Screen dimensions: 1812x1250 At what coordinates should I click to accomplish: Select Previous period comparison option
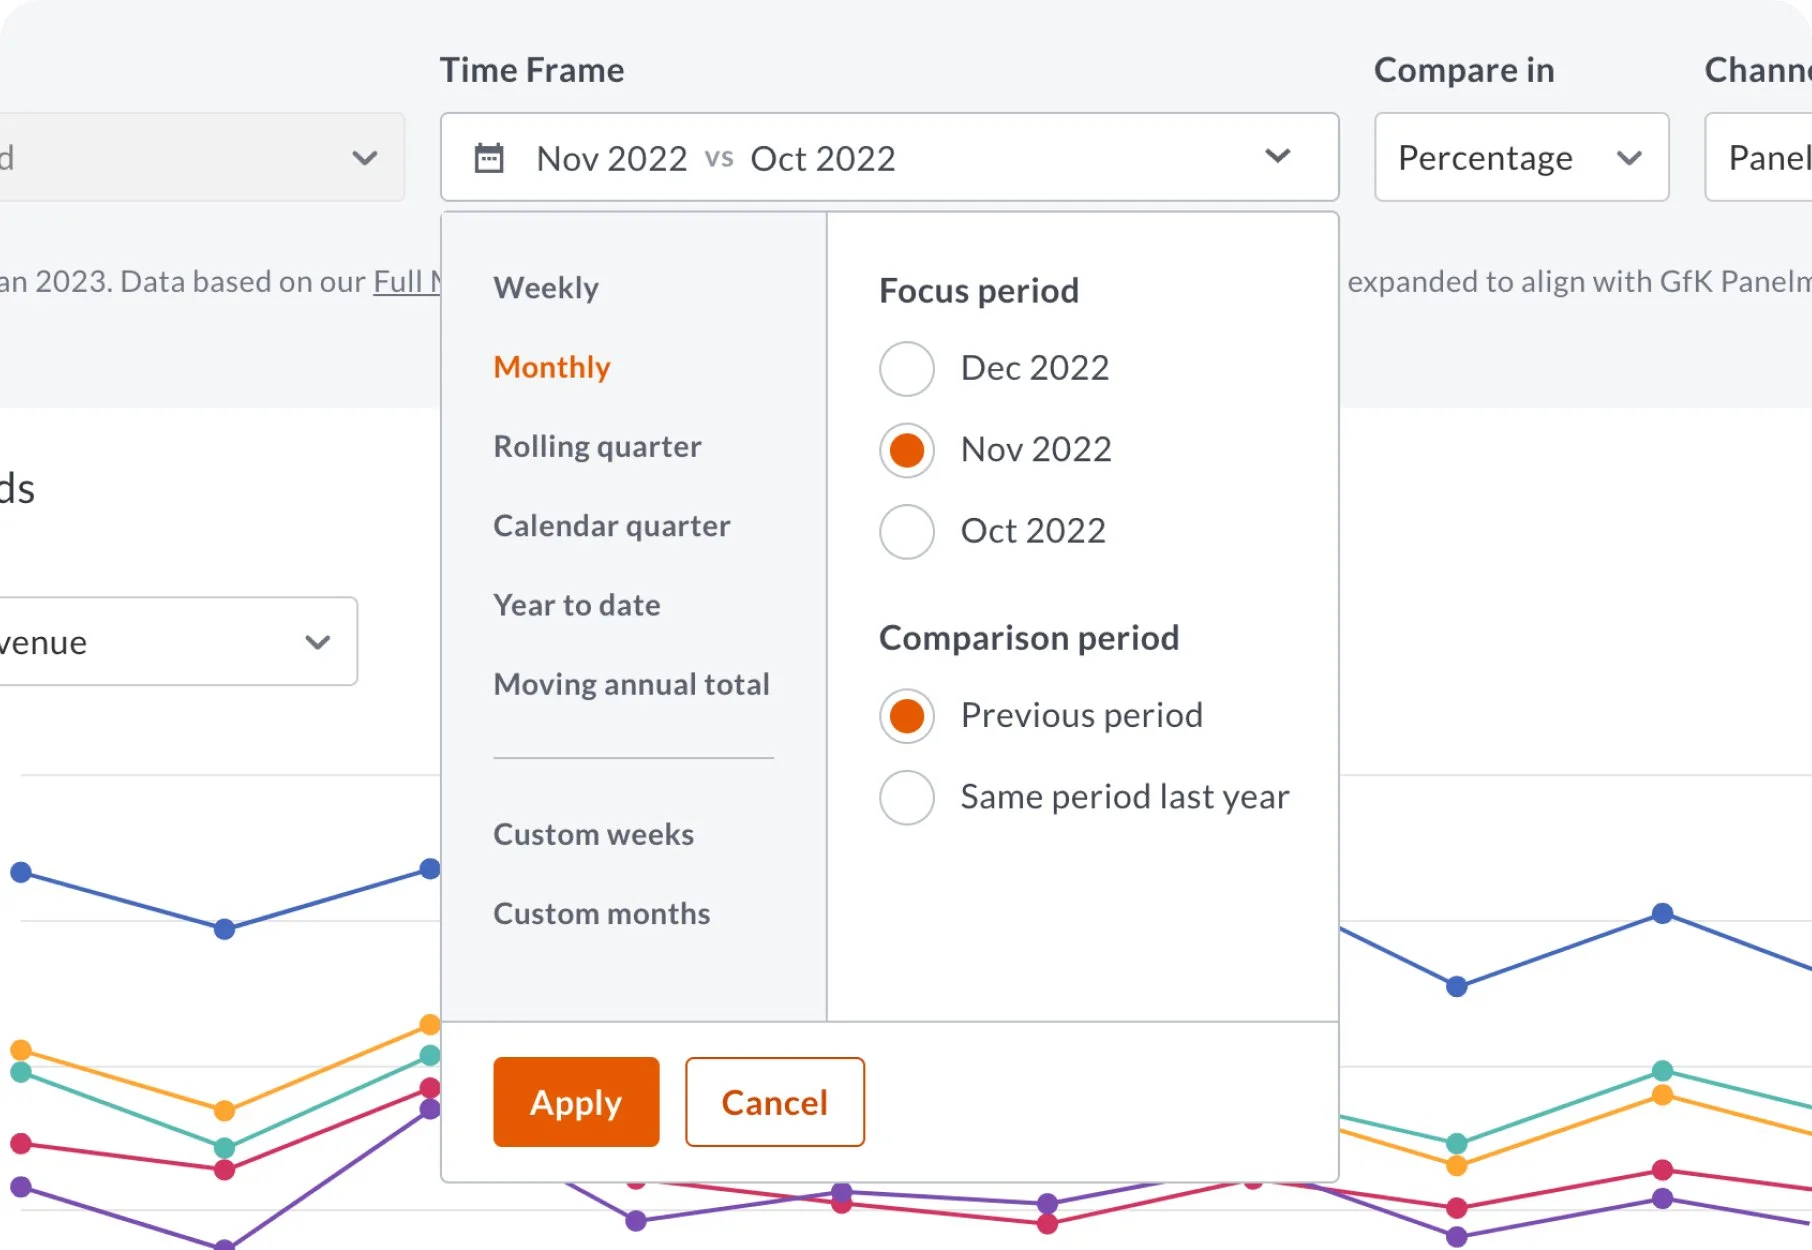click(907, 716)
